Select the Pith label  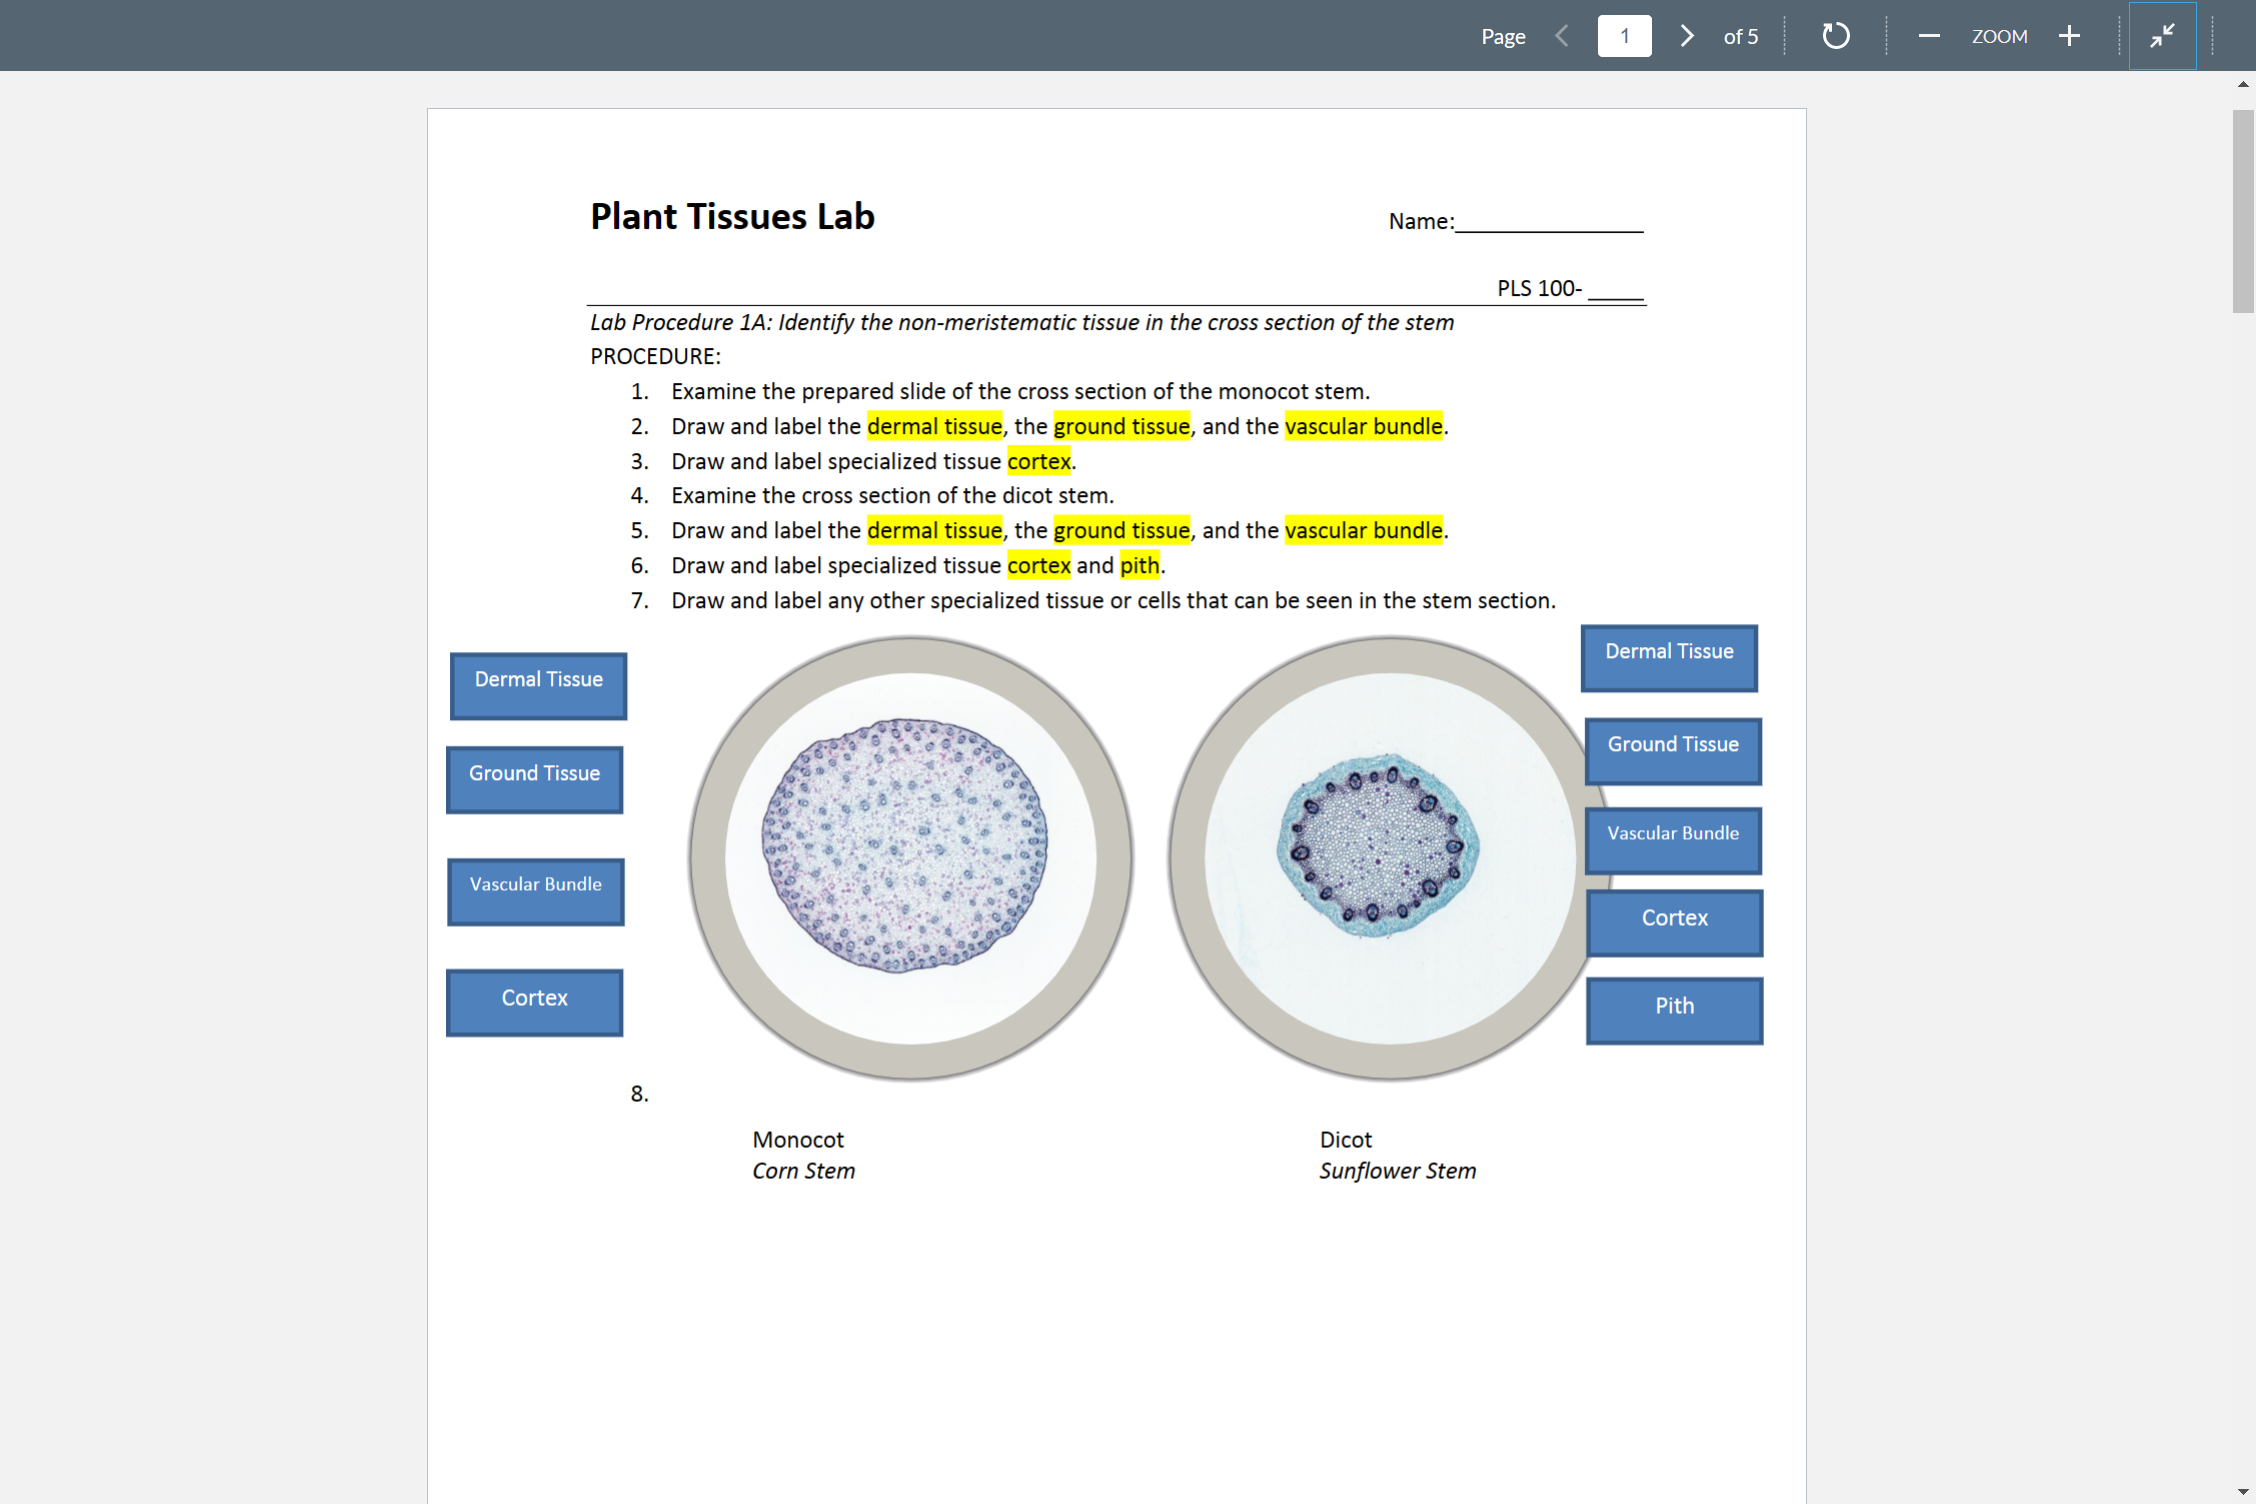pyautogui.click(x=1673, y=1010)
